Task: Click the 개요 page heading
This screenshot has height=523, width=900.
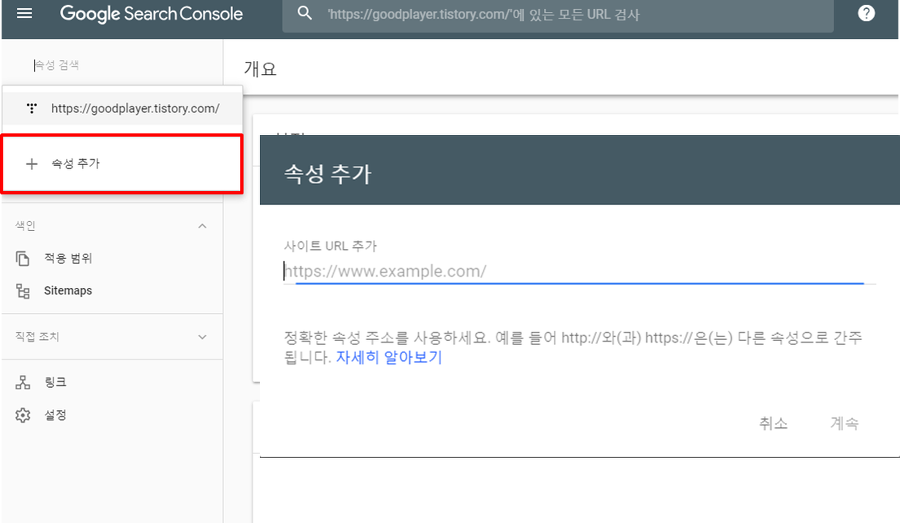Action: coord(260,69)
